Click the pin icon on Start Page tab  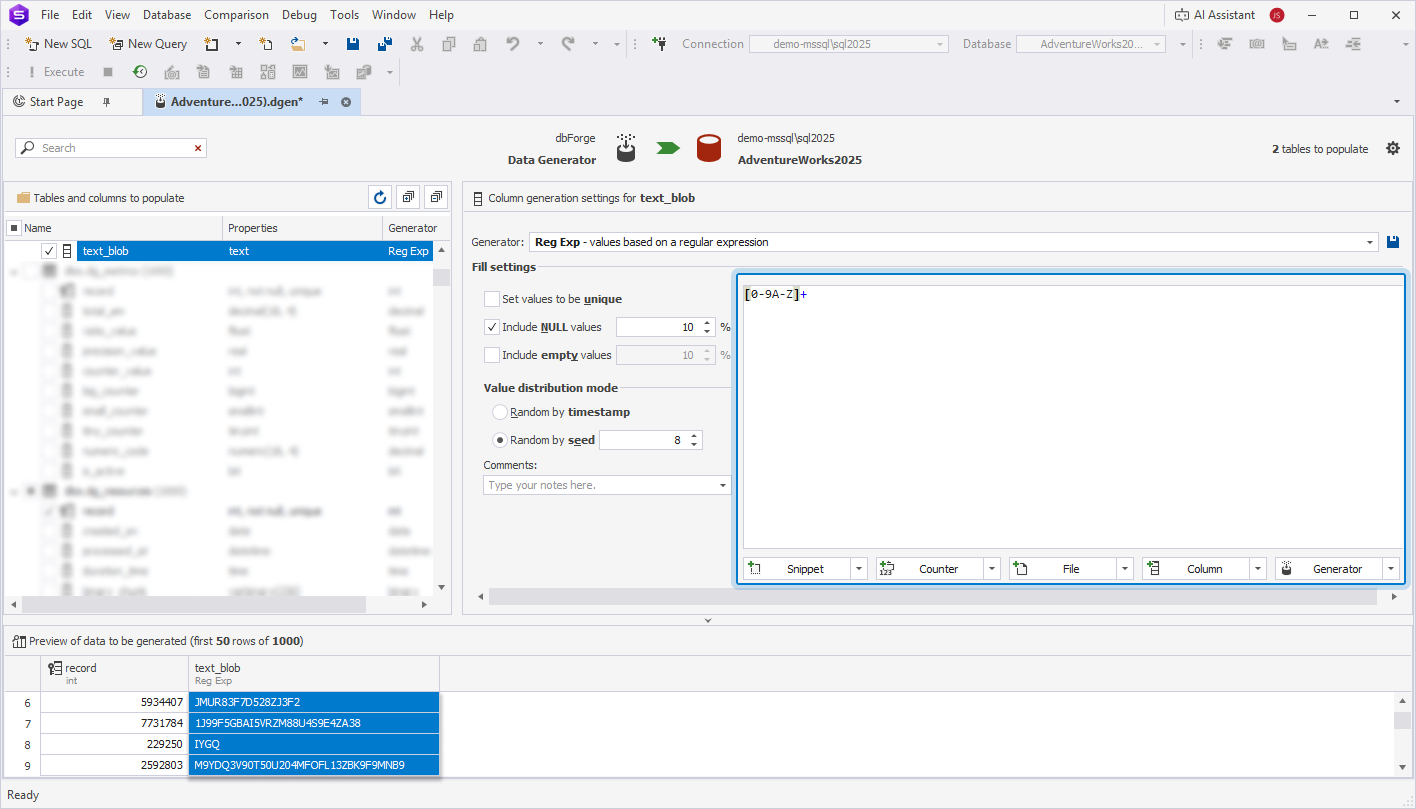tap(107, 102)
